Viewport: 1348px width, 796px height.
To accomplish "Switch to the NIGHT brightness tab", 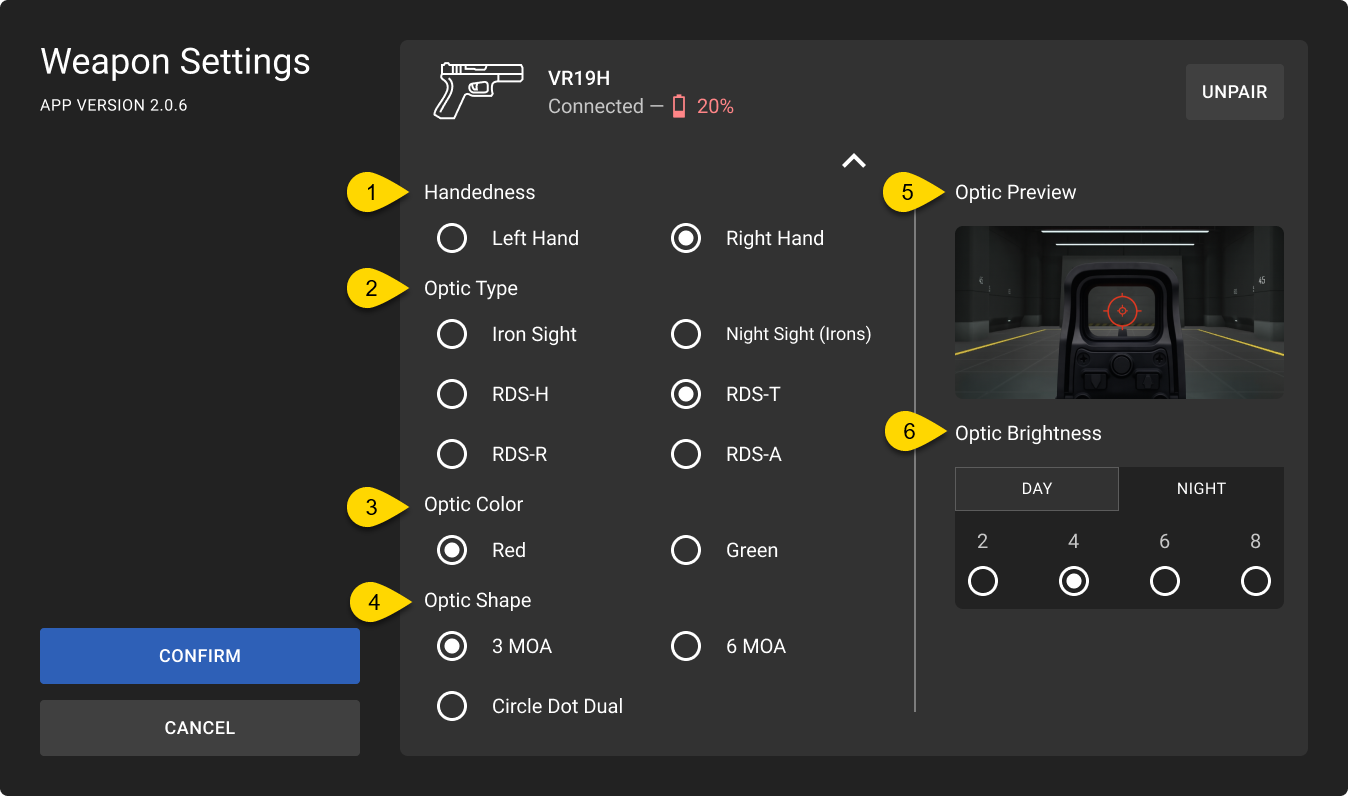I will coord(1201,489).
